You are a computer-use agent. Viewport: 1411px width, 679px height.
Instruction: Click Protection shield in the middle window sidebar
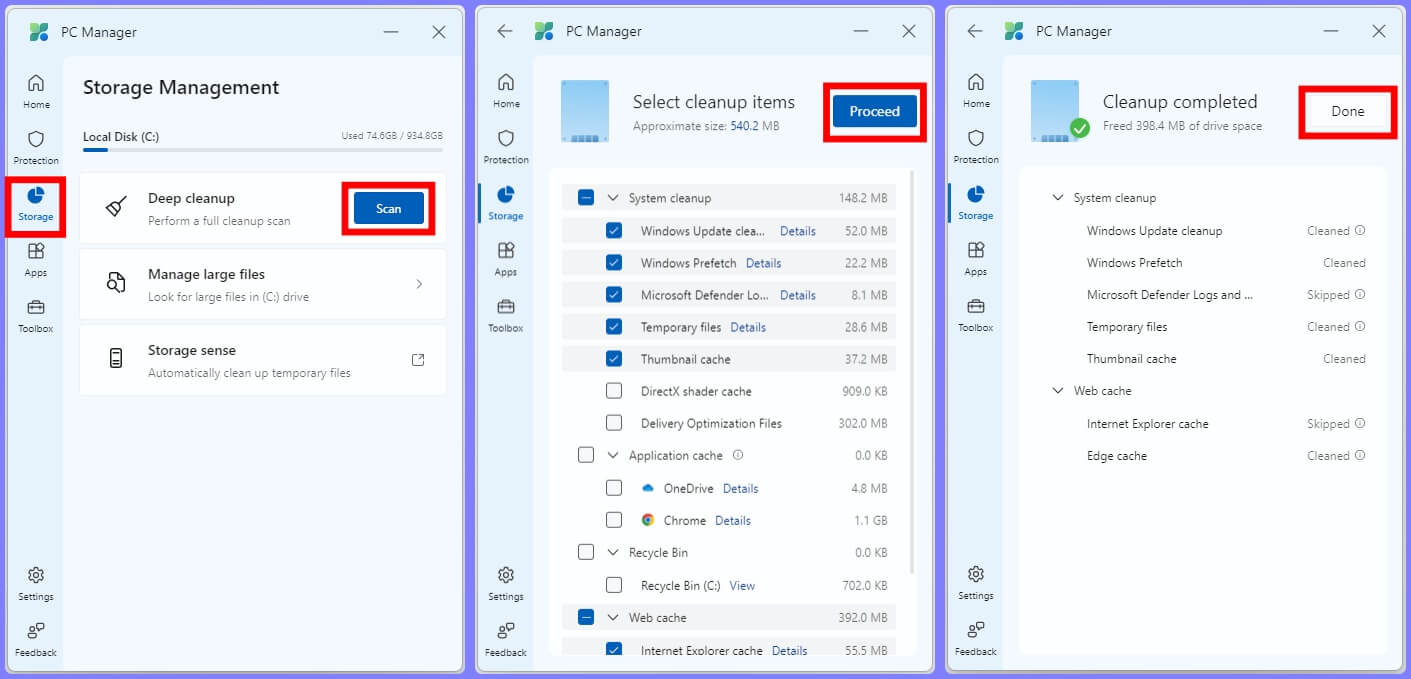pyautogui.click(x=506, y=138)
